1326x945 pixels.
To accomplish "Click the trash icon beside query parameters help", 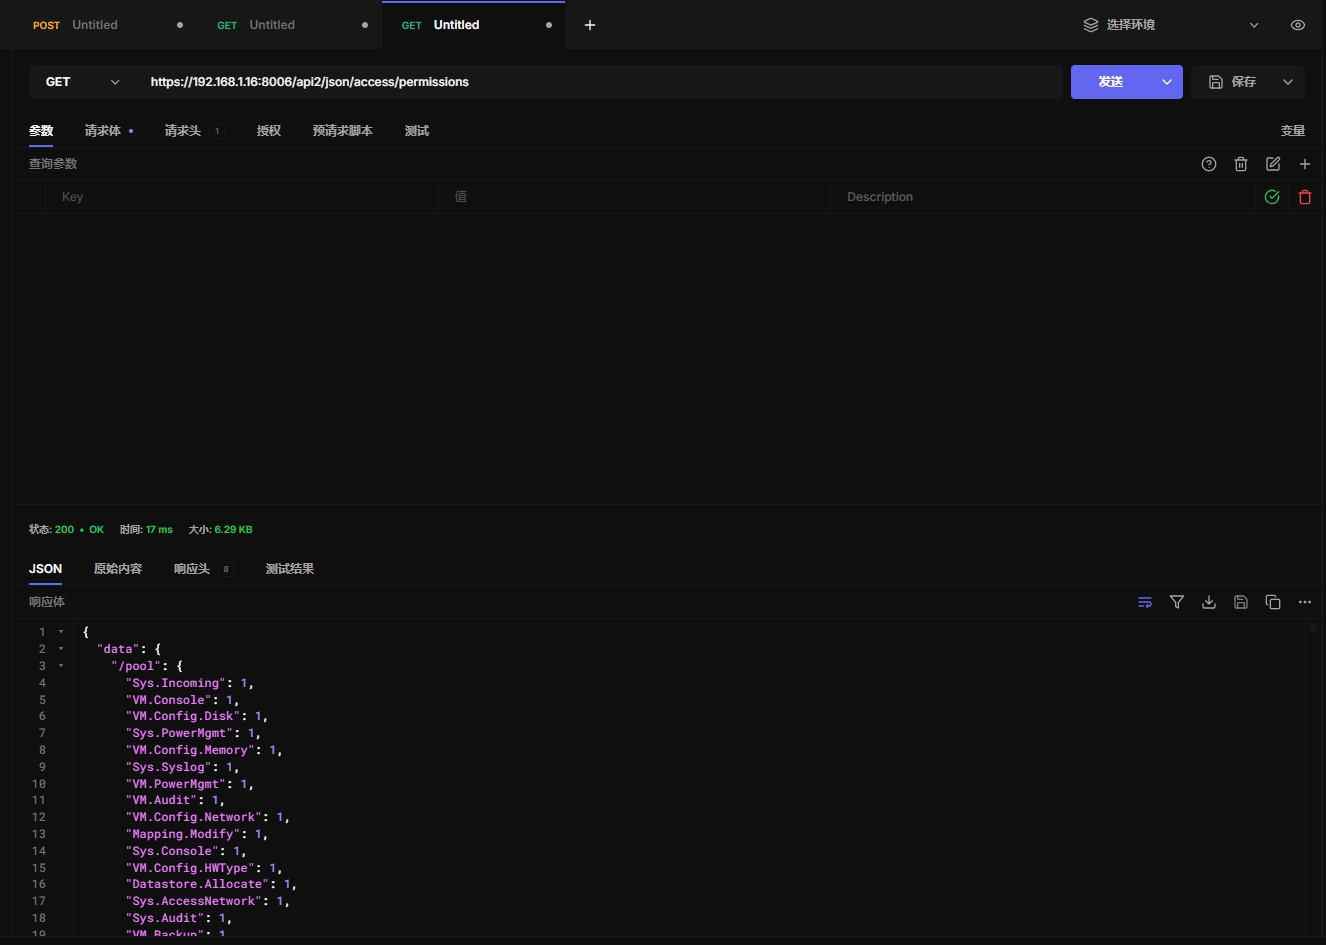I will point(1241,164).
